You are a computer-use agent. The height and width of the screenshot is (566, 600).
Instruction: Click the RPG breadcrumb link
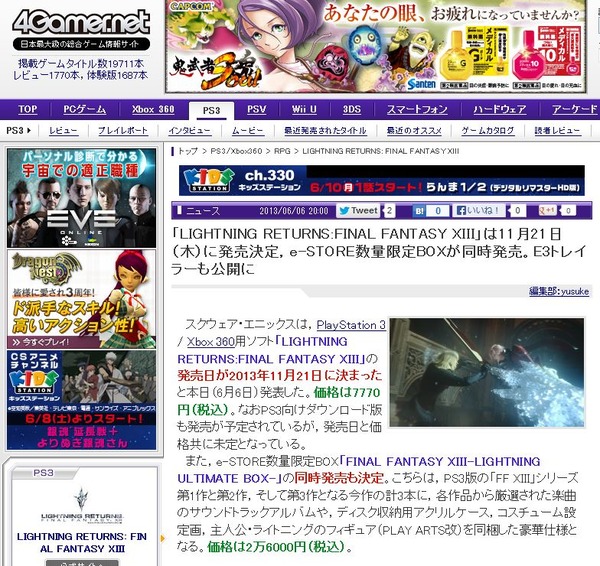coord(282,151)
